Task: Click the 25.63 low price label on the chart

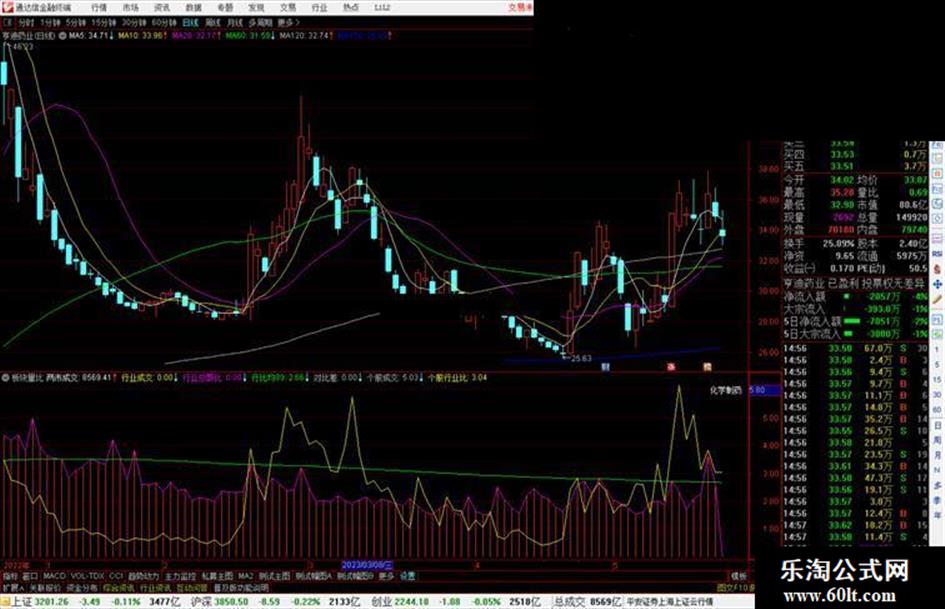Action: 581,359
